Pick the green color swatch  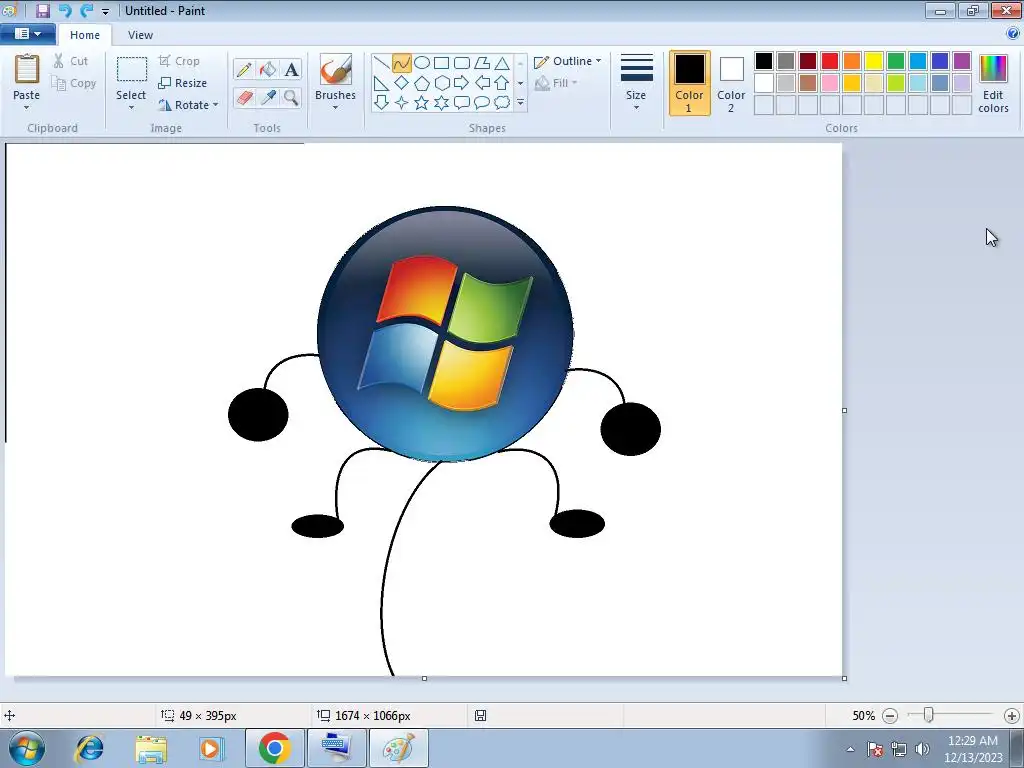tap(896, 61)
